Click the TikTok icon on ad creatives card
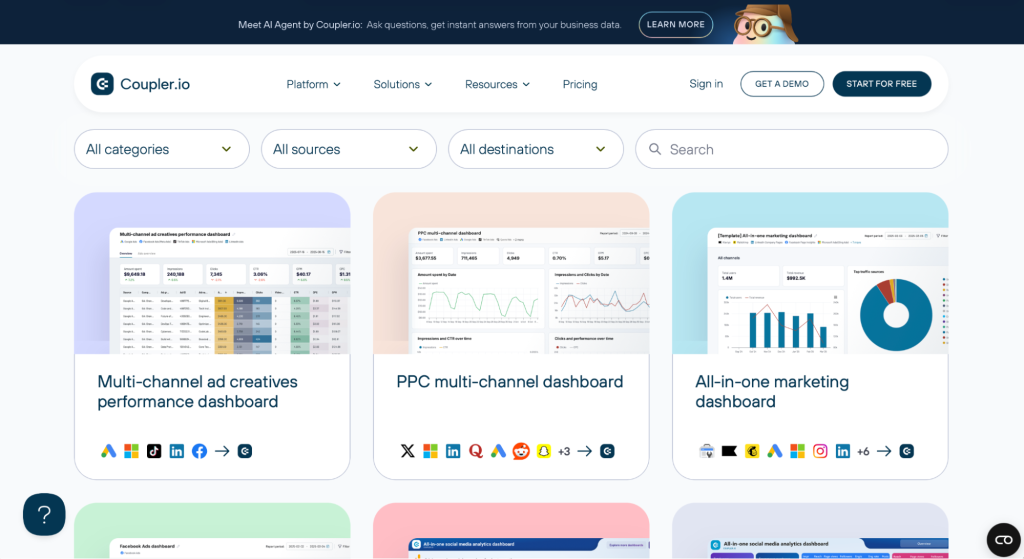1024x559 pixels. (x=154, y=451)
